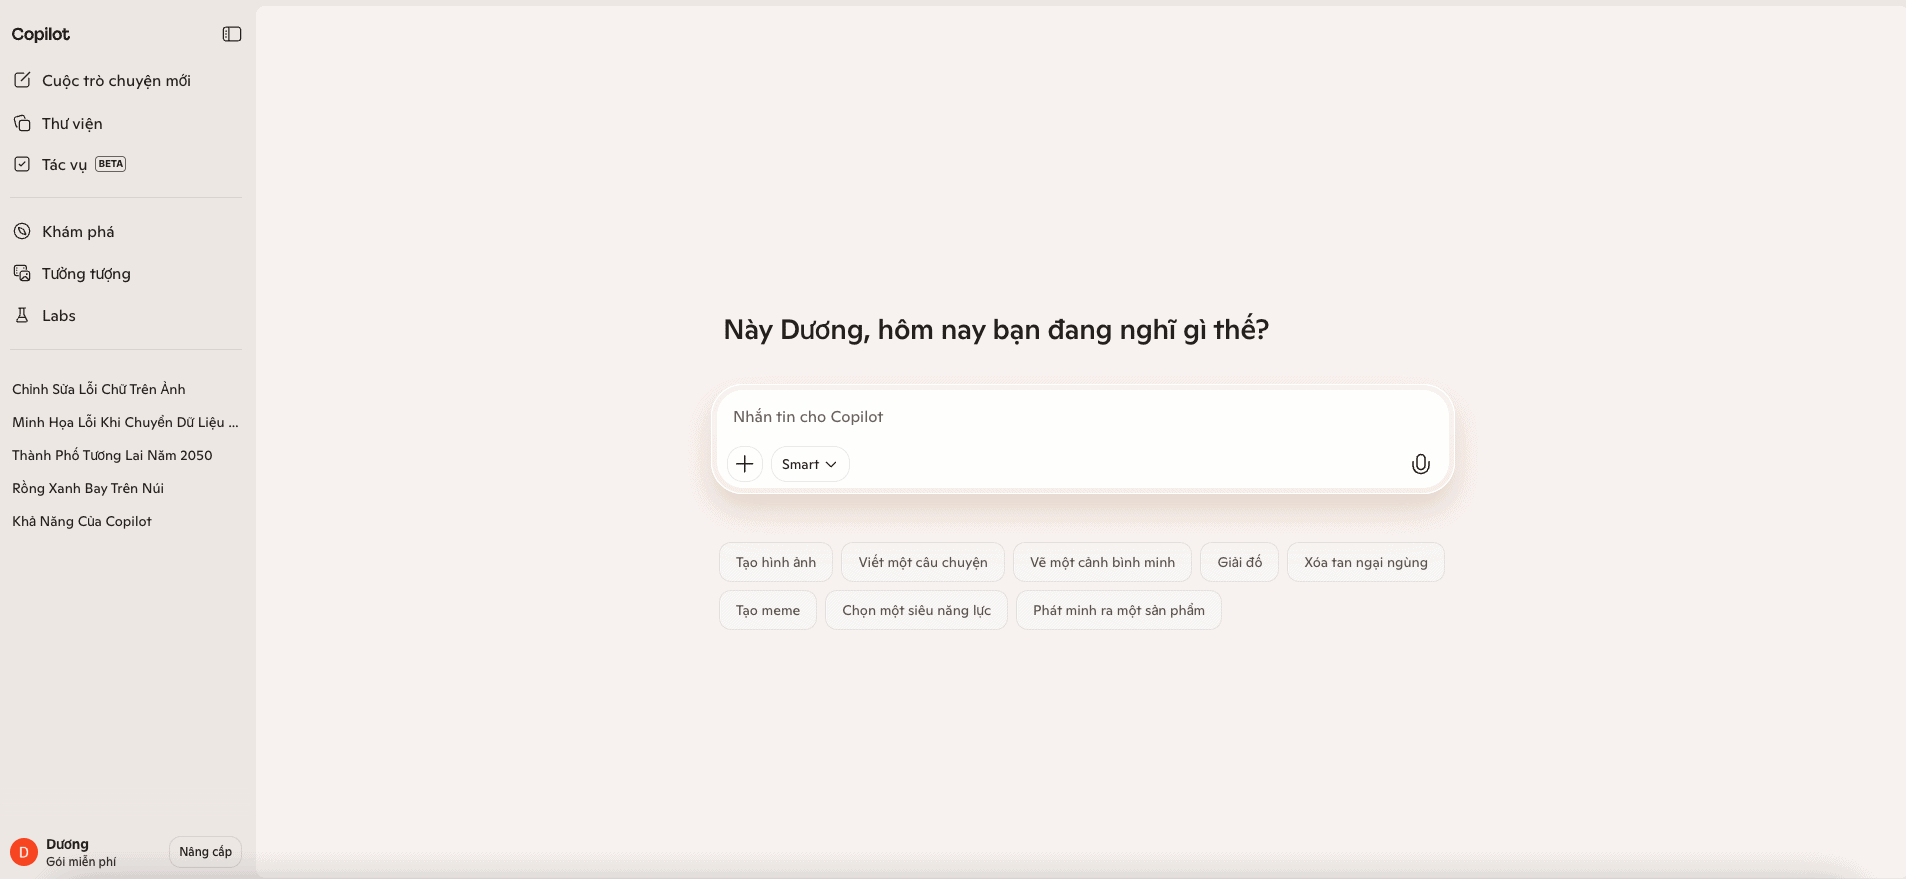Viewport: 1906px width, 879px height.
Task: Open Tác vụ in the sidebar
Action: tap(64, 164)
